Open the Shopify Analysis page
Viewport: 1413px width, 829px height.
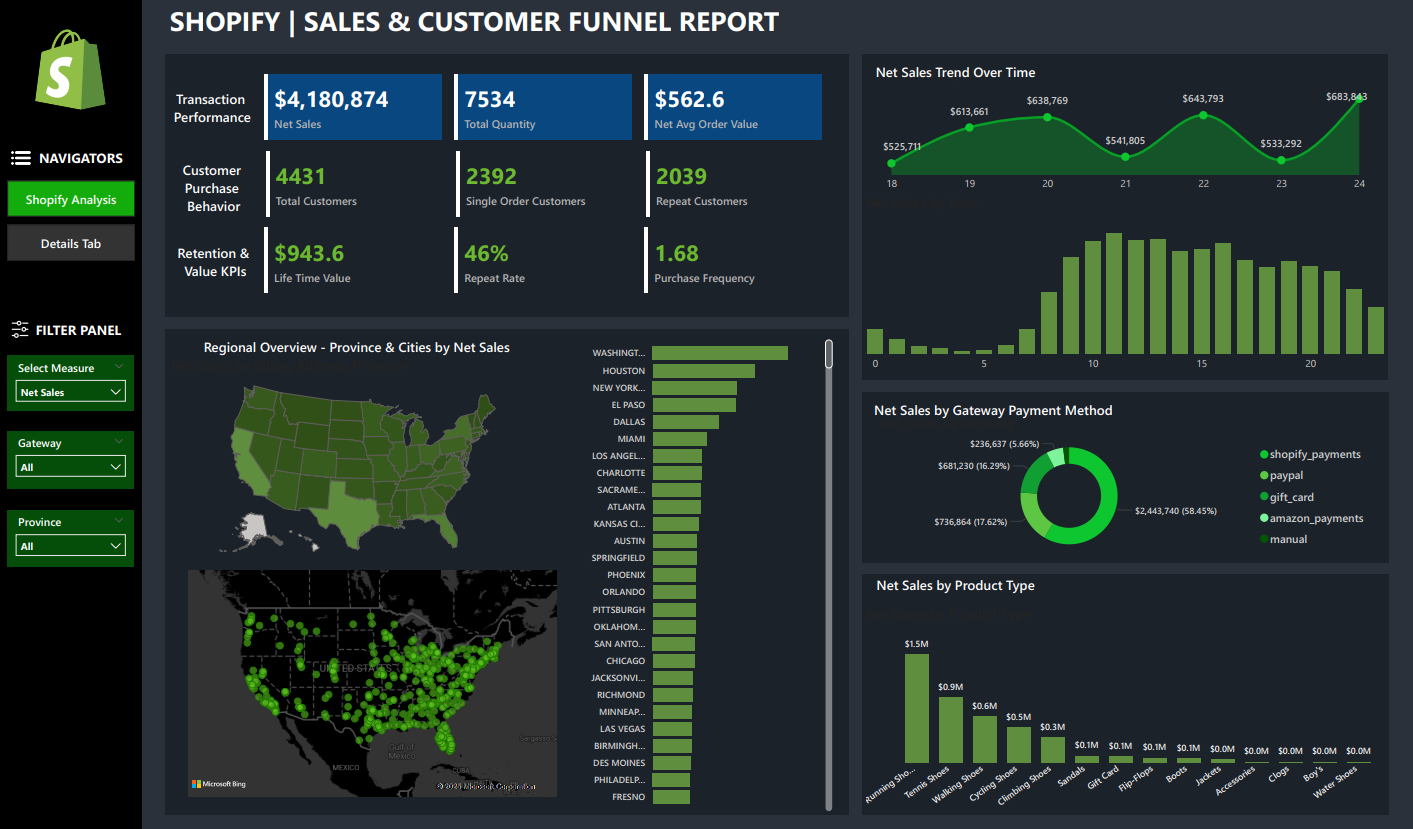coord(71,199)
